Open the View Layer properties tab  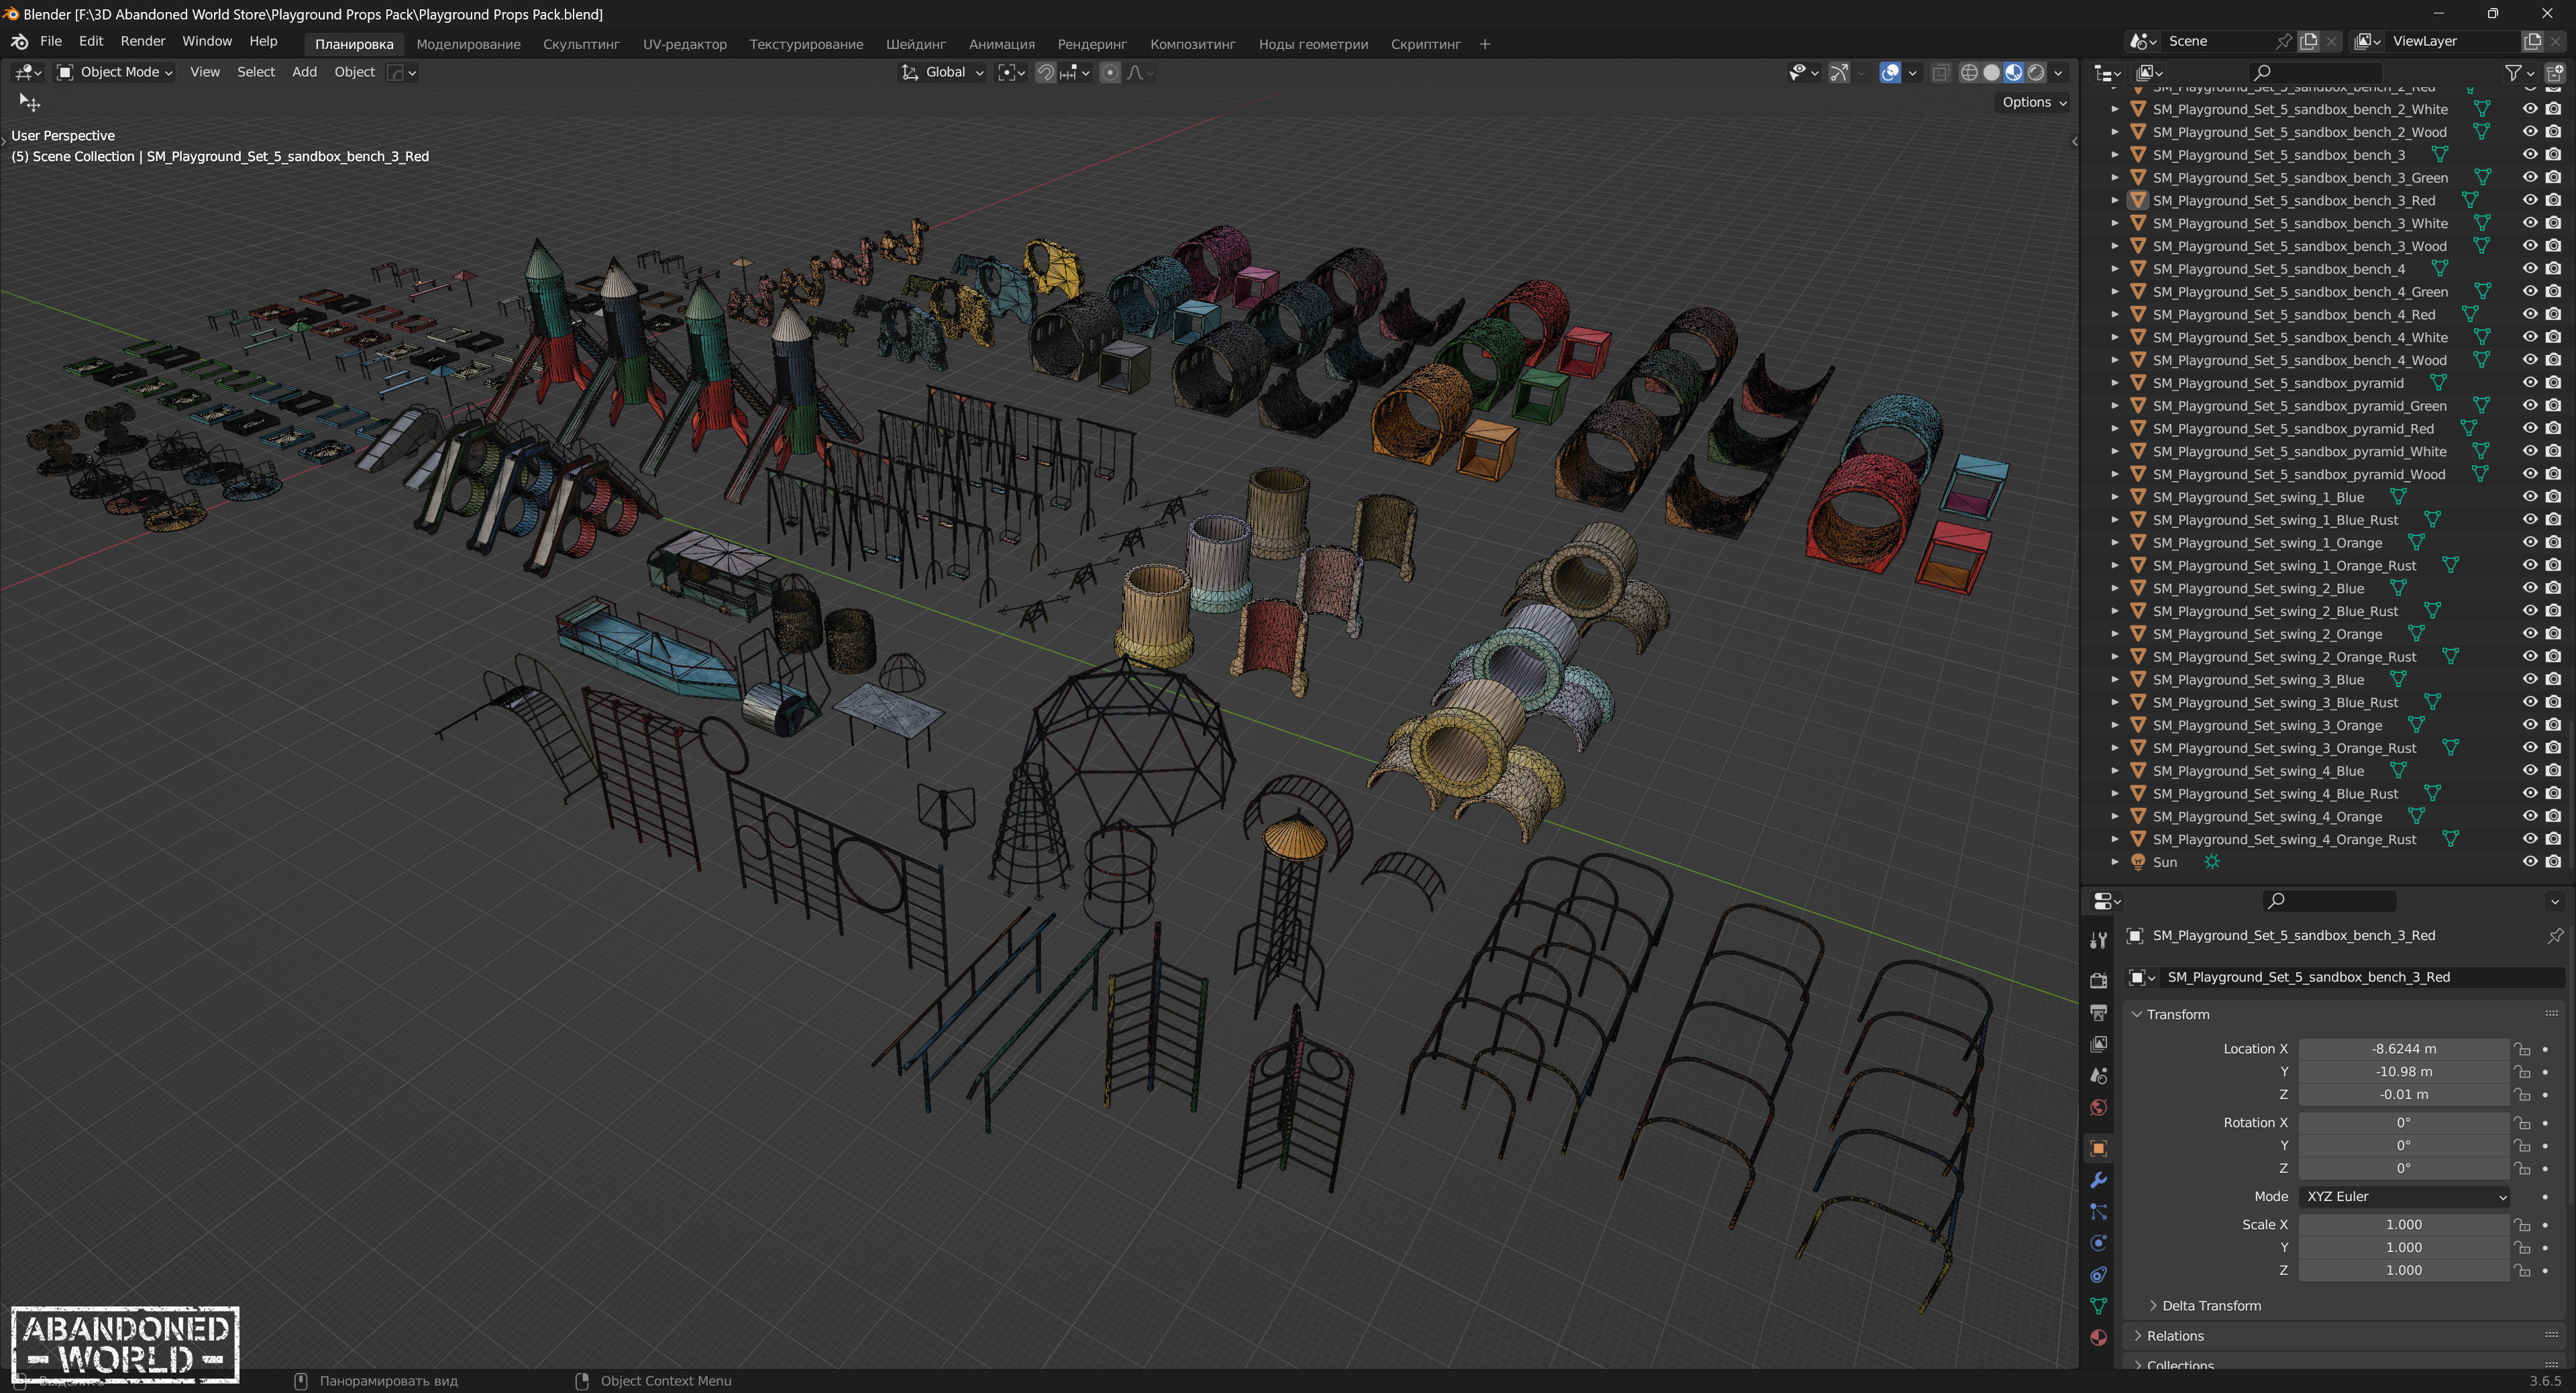click(2098, 1044)
